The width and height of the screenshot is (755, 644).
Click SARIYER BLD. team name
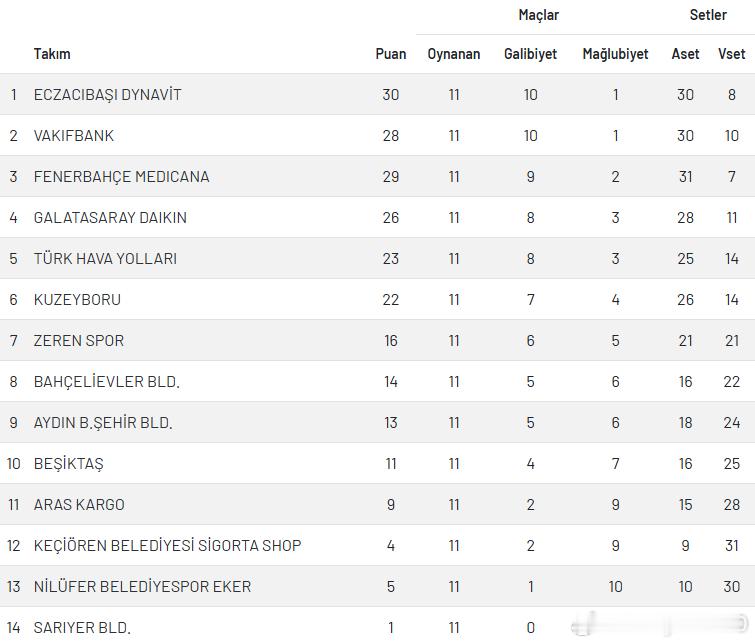[x=82, y=628]
